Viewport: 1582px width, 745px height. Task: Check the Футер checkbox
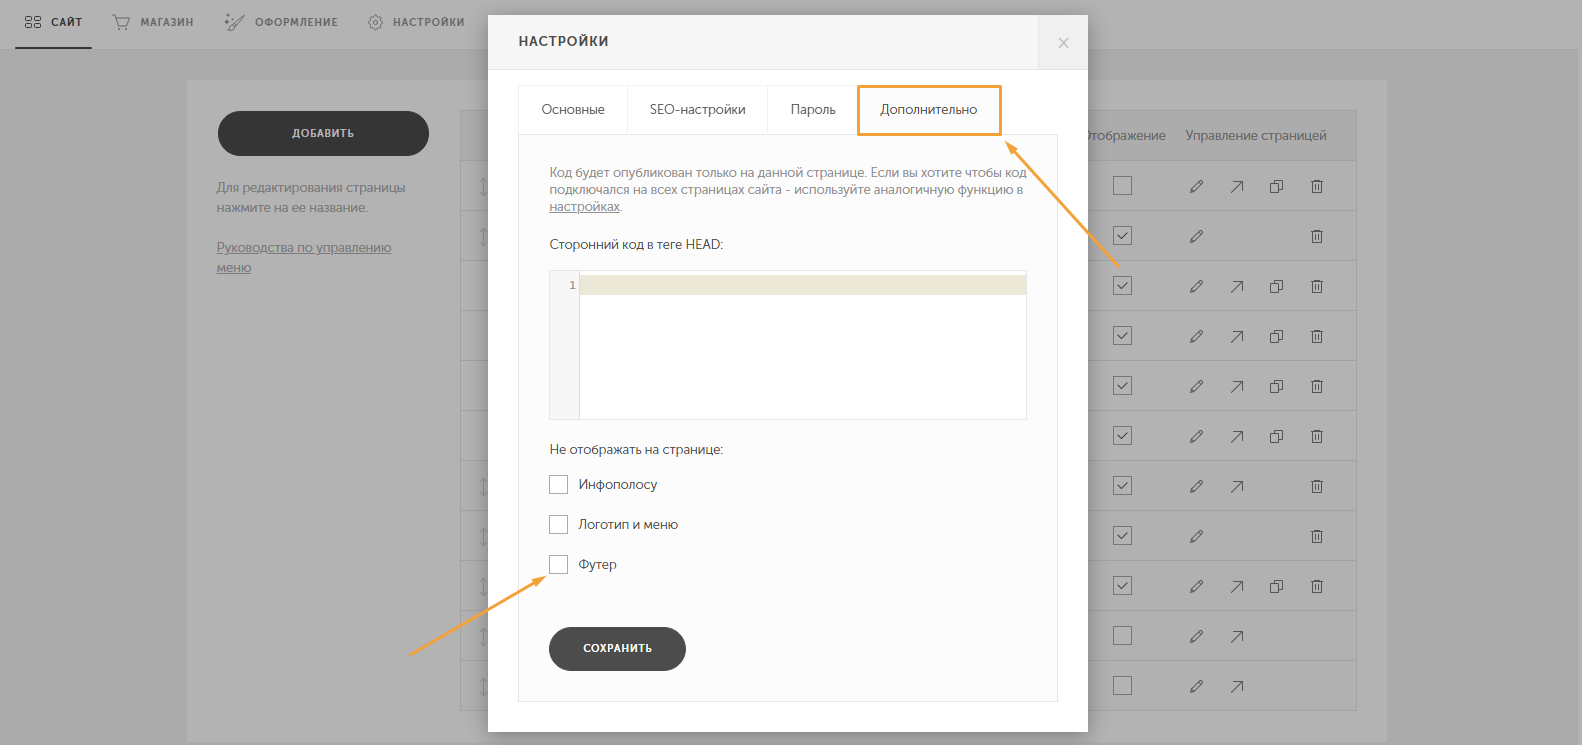558,565
